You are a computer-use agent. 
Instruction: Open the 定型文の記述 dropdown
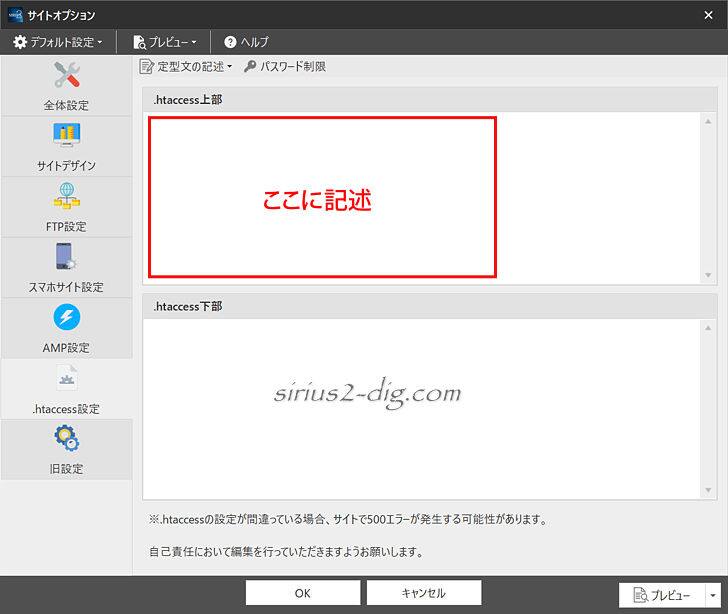click(186, 67)
